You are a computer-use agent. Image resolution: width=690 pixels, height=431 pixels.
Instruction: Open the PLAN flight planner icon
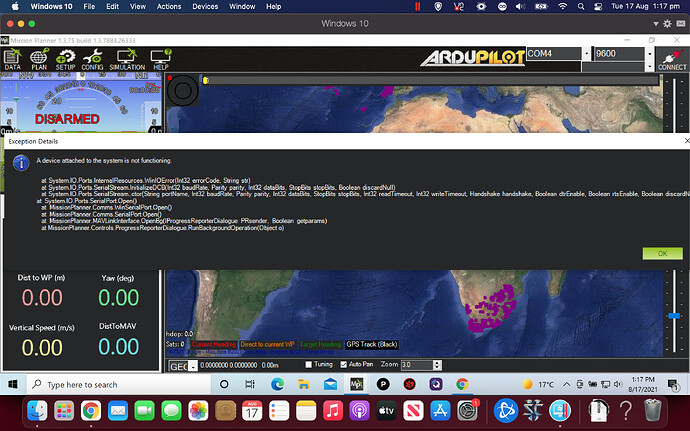pyautogui.click(x=39, y=59)
